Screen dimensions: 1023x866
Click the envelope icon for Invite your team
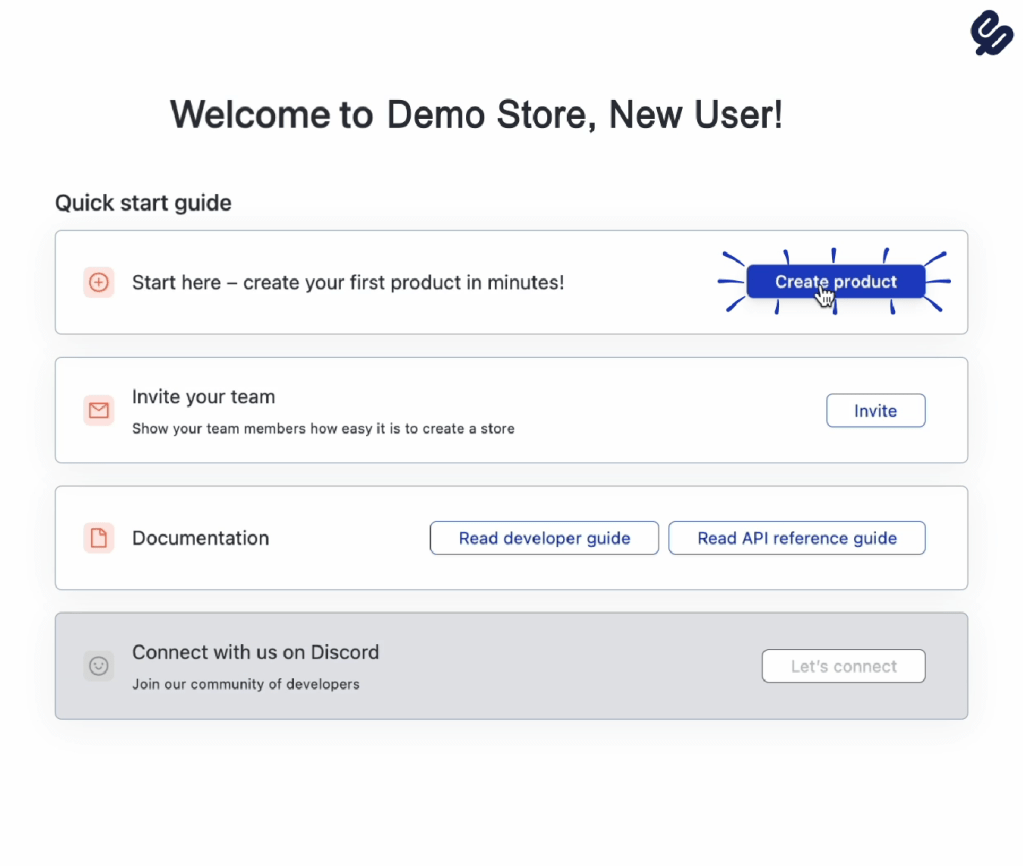[98, 410]
